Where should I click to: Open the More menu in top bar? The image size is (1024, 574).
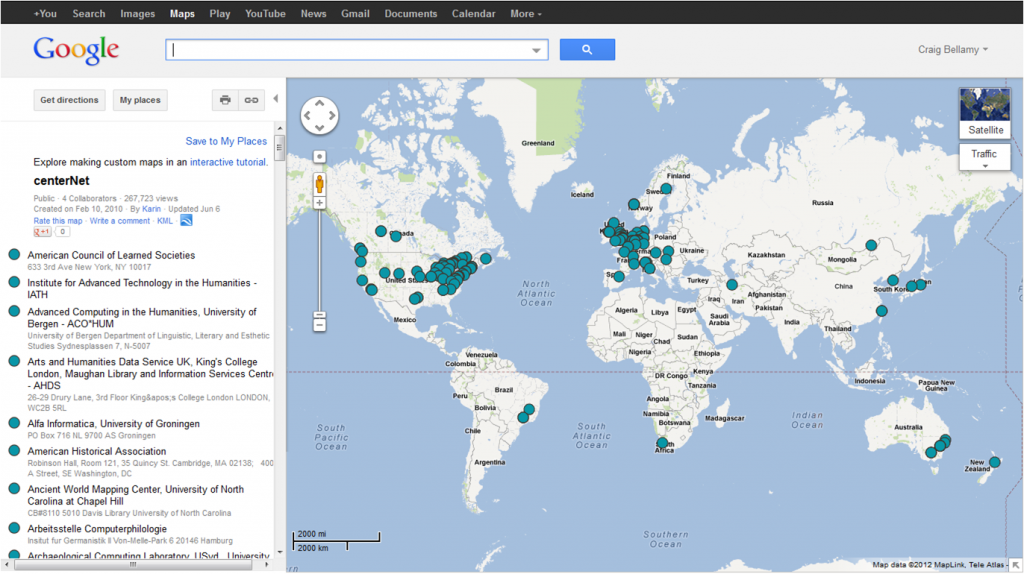tap(526, 14)
